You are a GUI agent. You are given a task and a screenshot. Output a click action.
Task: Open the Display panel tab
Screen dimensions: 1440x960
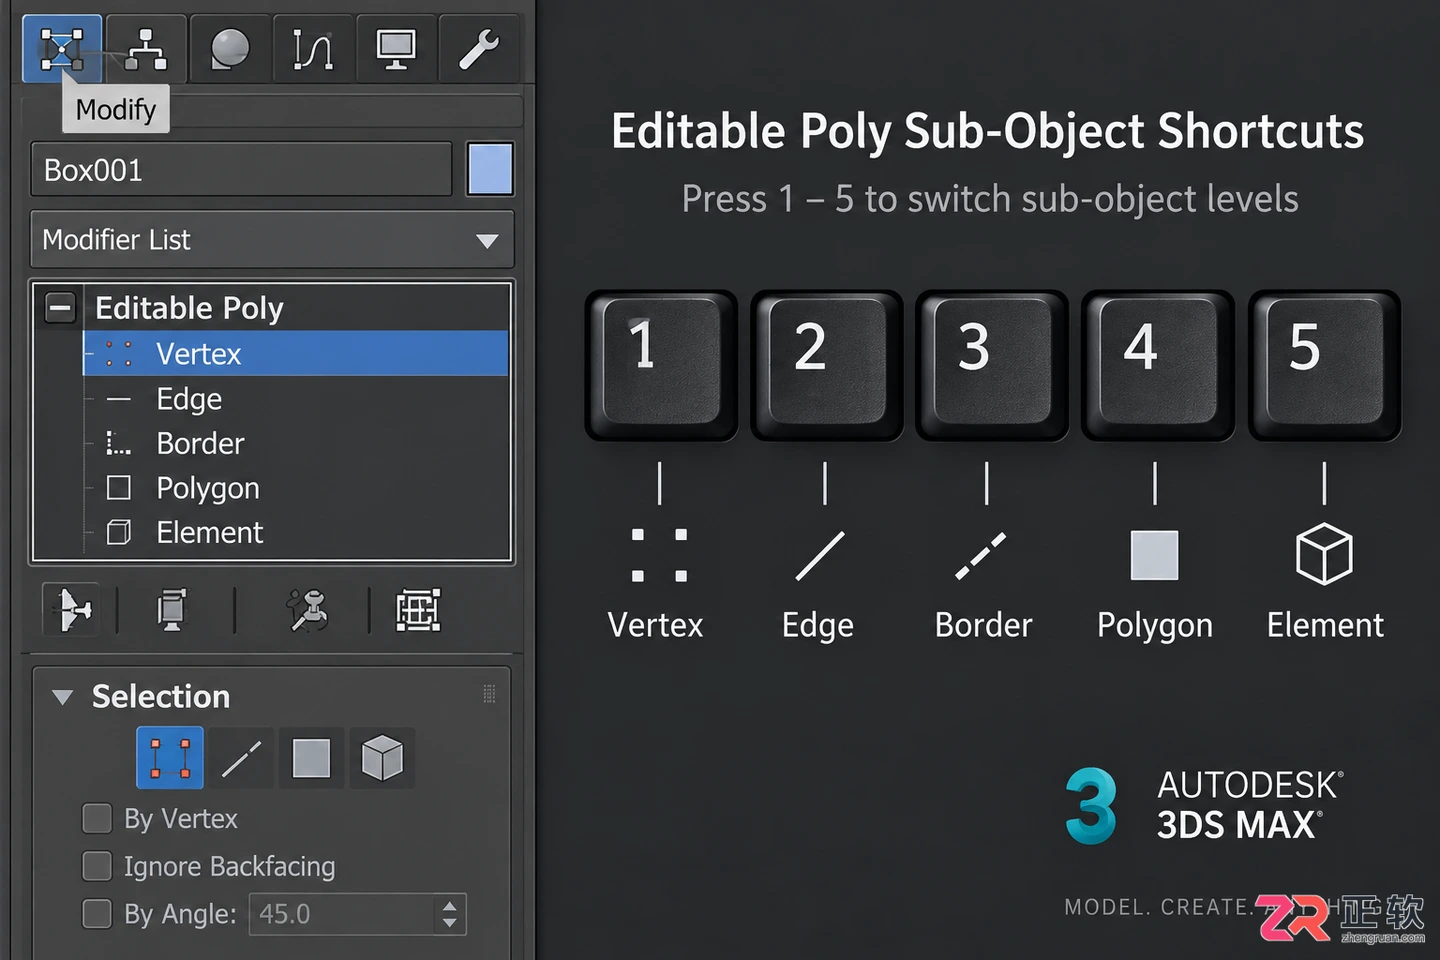pos(396,48)
